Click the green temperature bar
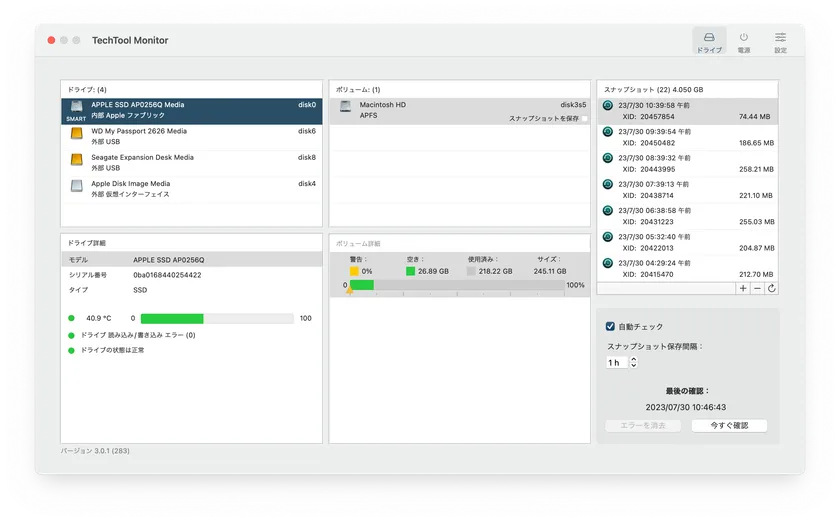Image resolution: width=840 pixels, height=521 pixels. pos(172,319)
